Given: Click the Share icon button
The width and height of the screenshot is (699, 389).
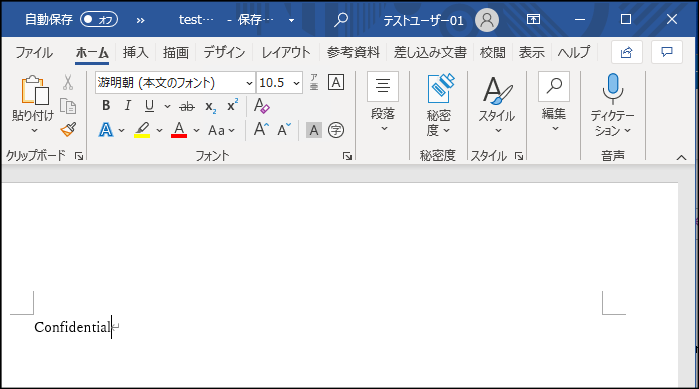Looking at the screenshot, I should point(626,52).
